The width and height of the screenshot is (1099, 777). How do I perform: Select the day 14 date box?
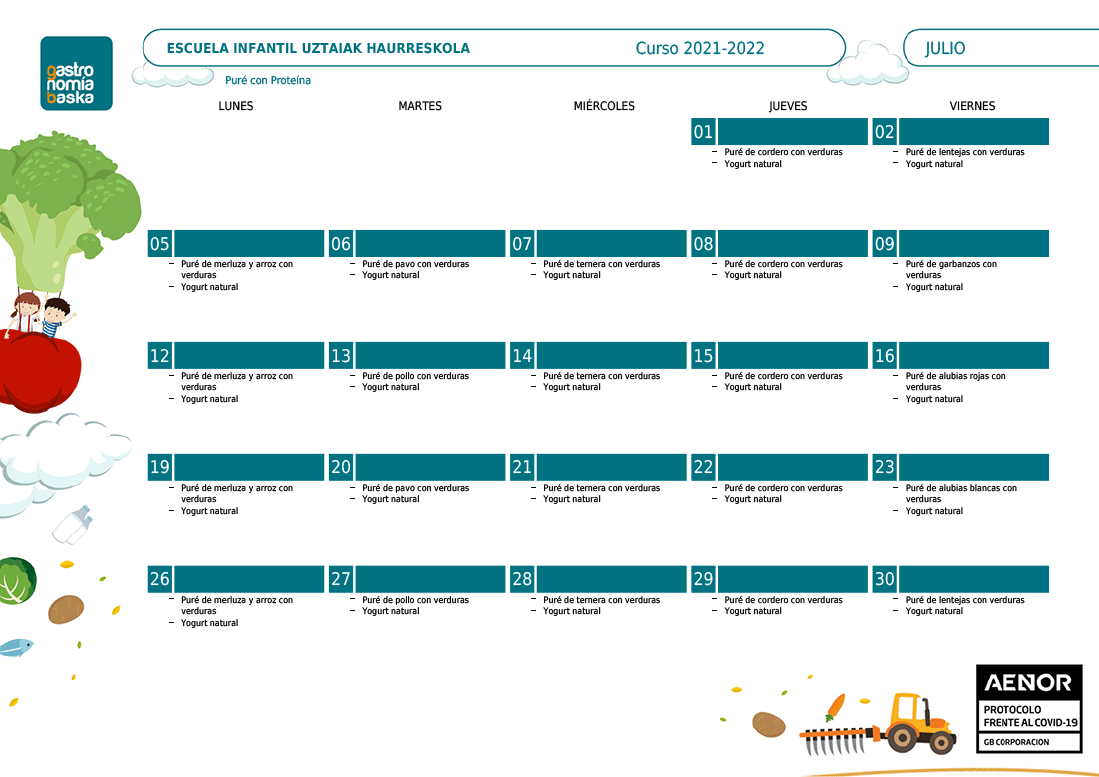[522, 356]
